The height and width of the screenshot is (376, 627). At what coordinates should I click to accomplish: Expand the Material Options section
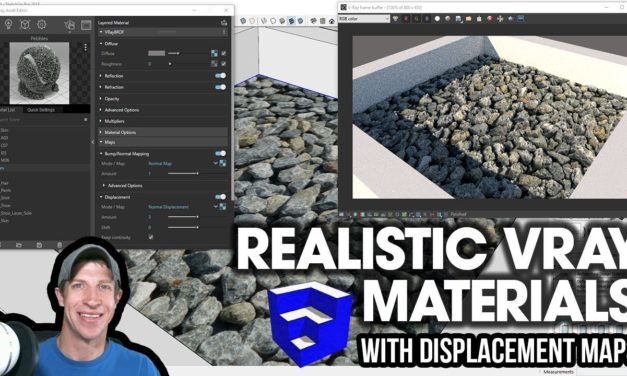click(x=101, y=132)
